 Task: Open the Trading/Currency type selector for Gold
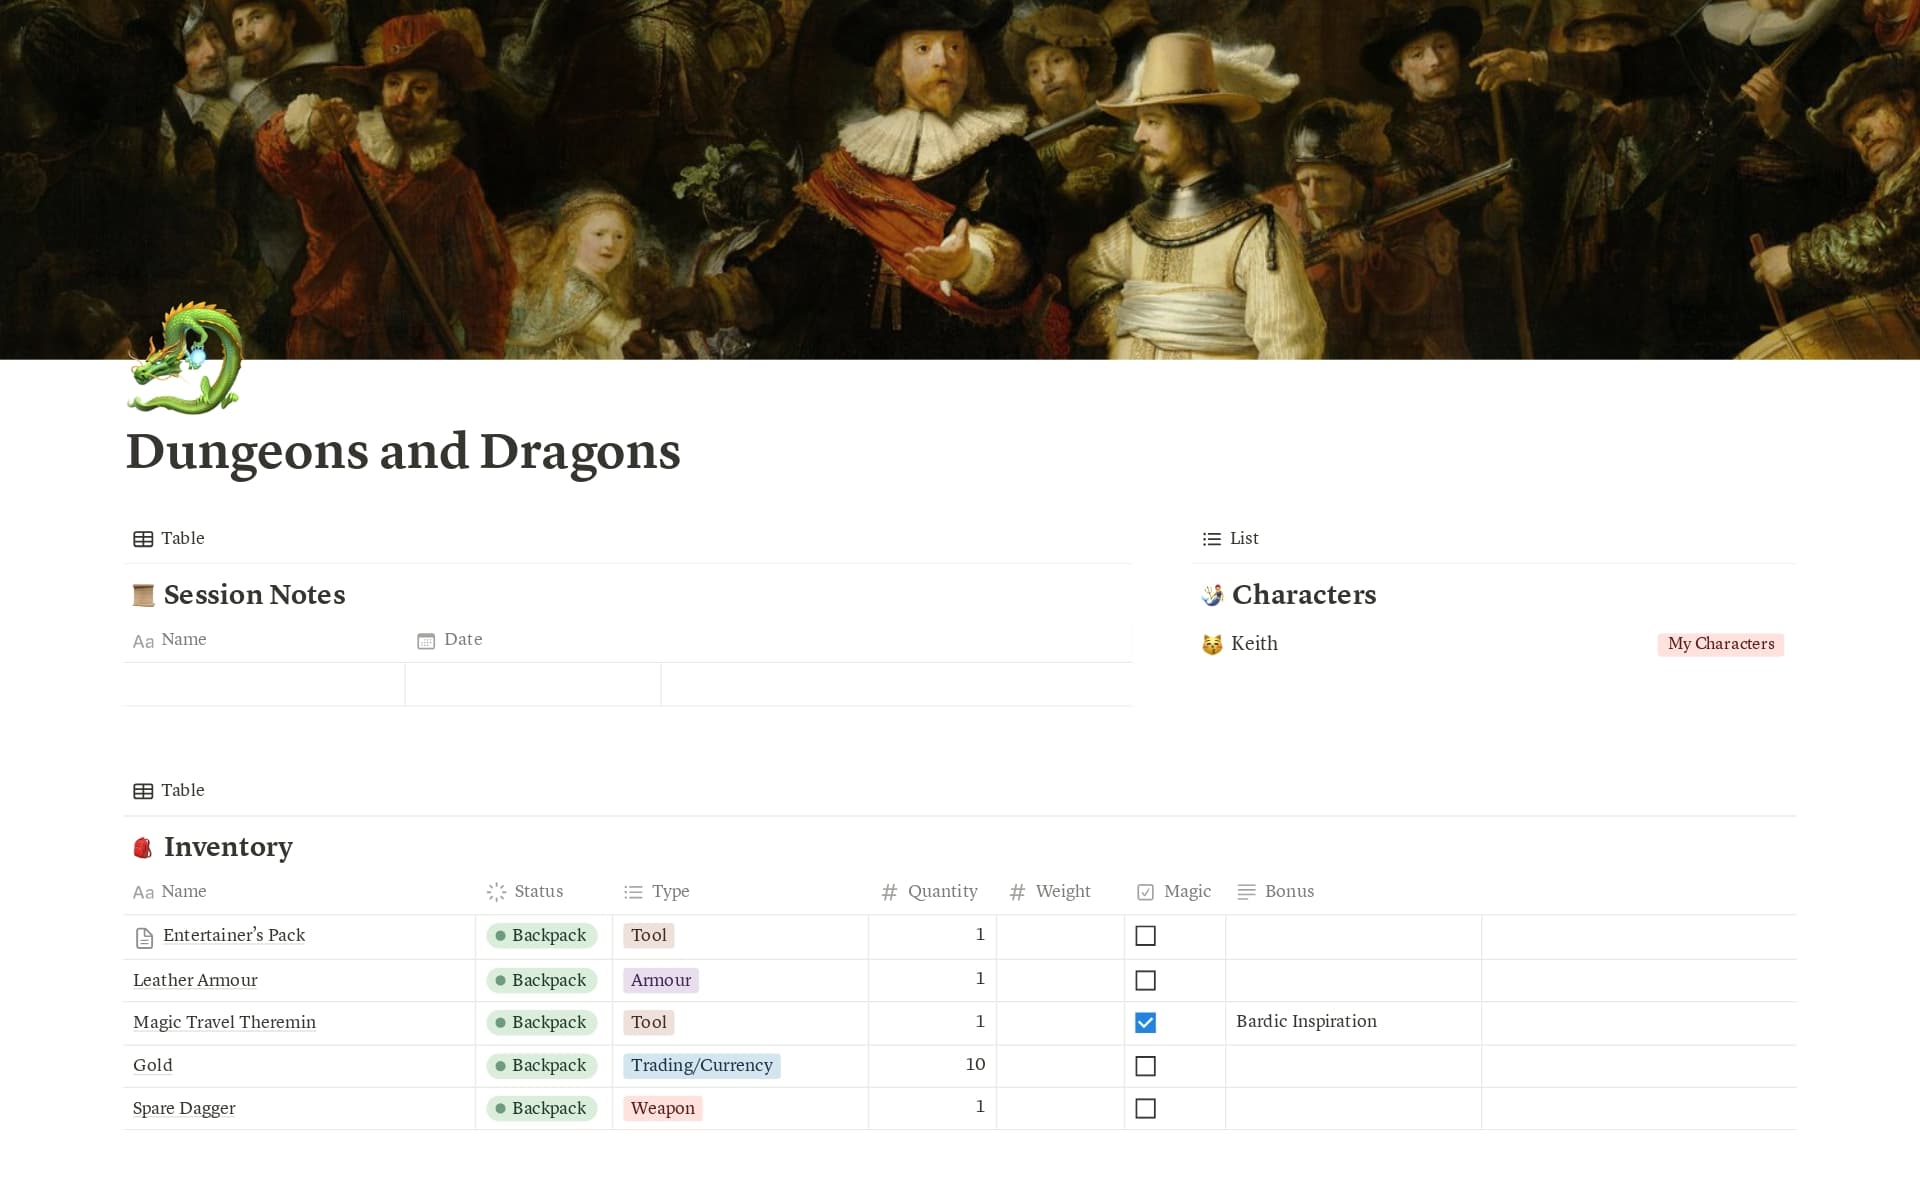[x=701, y=1066]
